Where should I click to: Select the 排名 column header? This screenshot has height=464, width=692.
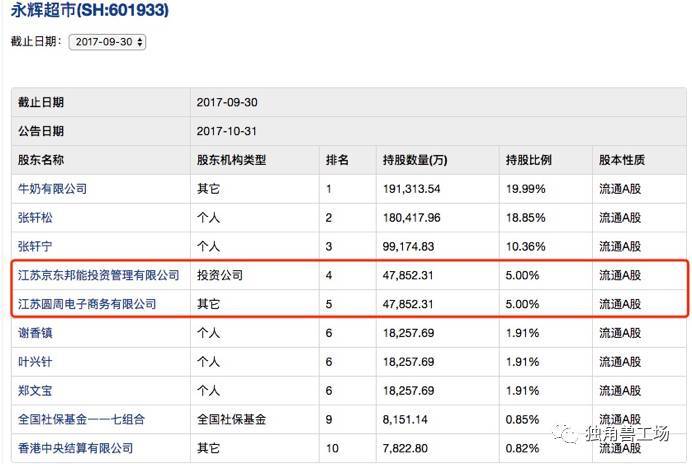pos(337,160)
